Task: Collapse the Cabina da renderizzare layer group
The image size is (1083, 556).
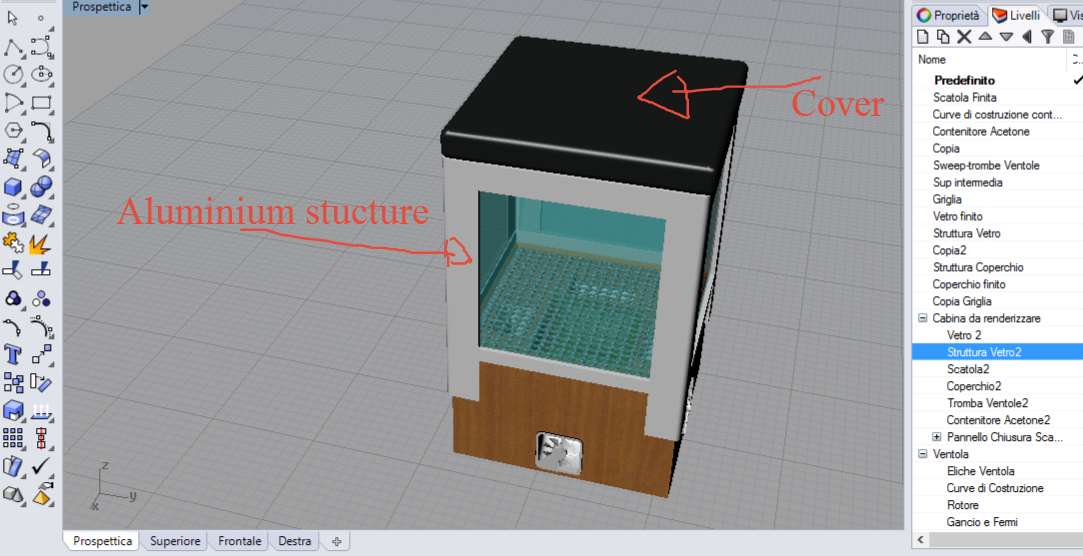Action: 922,318
